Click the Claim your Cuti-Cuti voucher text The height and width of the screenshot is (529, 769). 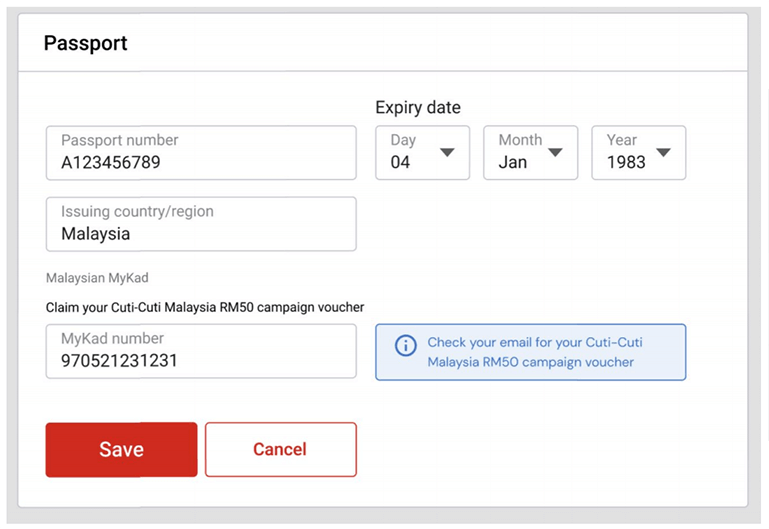pos(205,307)
